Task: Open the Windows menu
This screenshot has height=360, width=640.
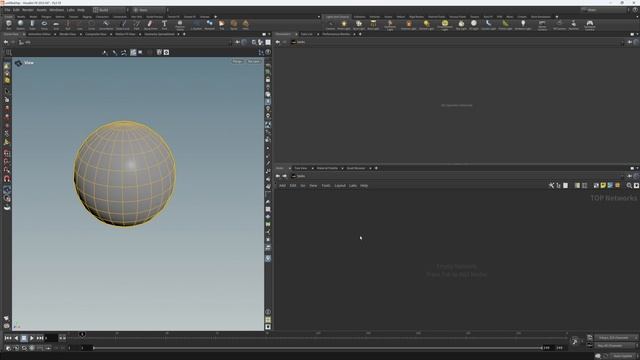Action: 57,10
